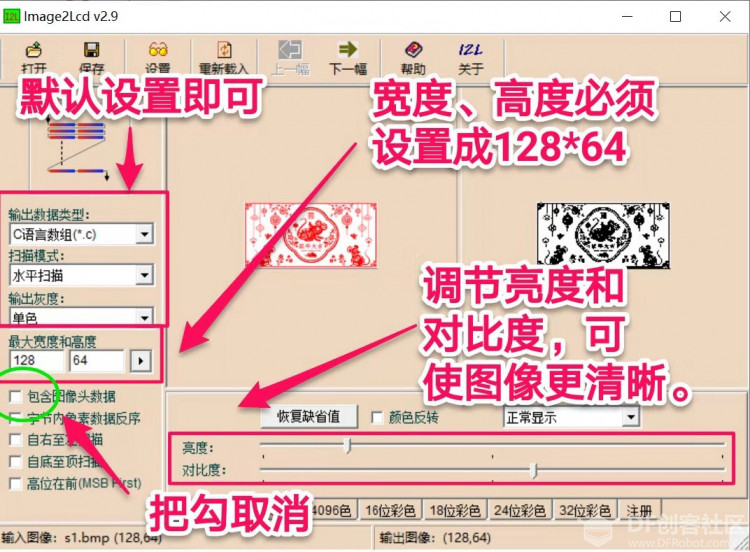Go to previous image 上一幅
Viewport: 750px width, 552px height.
290,56
